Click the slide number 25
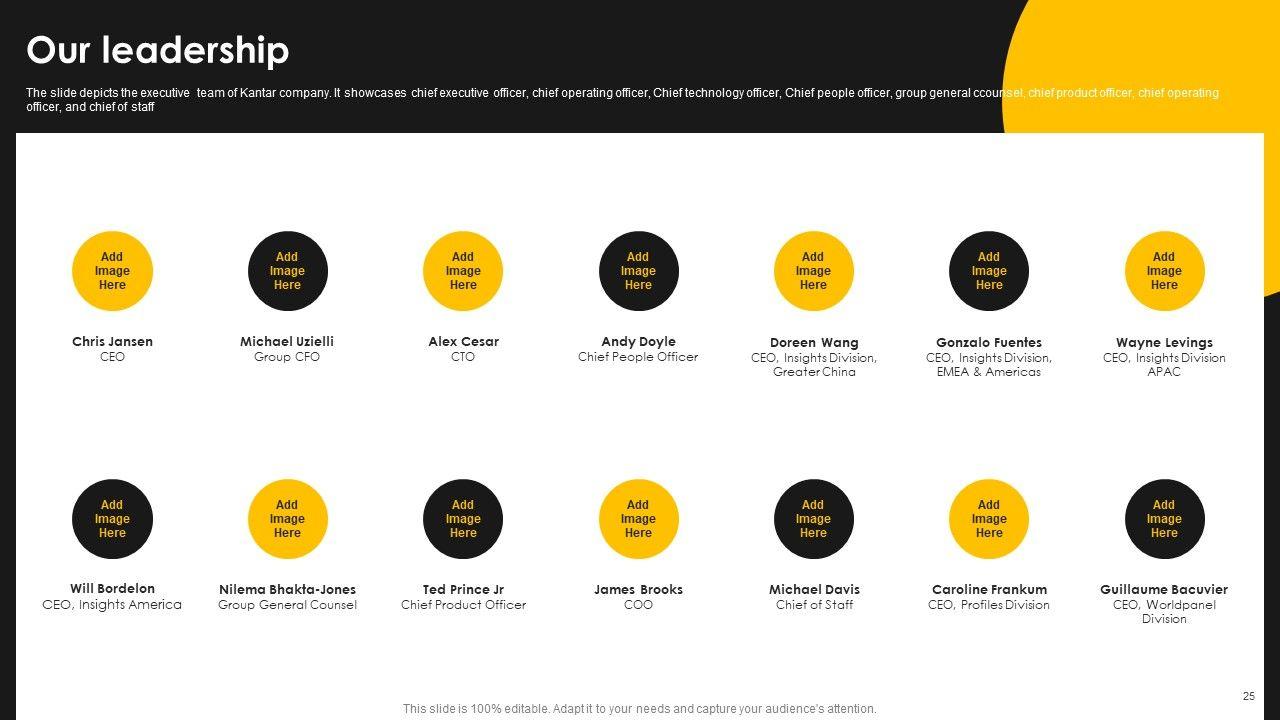Image resolution: width=1280 pixels, height=720 pixels. point(1249,696)
